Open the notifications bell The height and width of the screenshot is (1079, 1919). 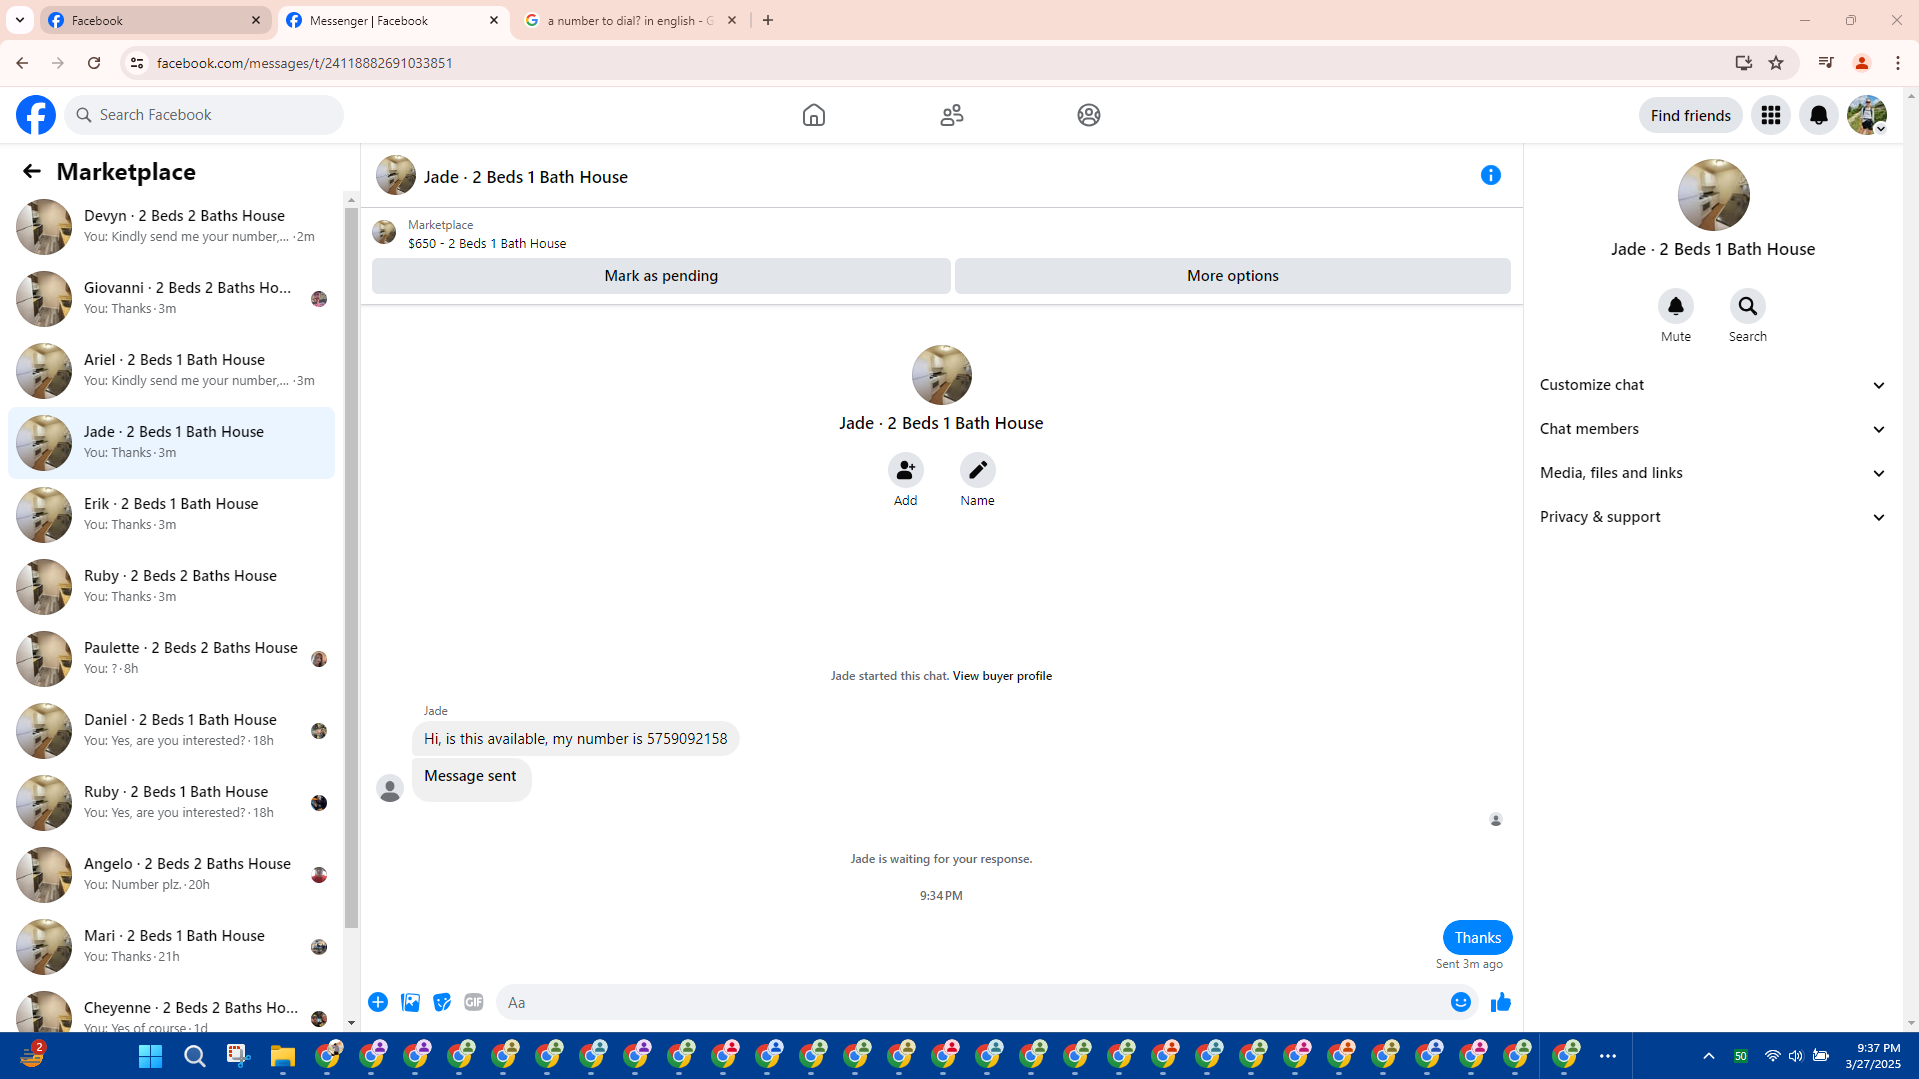click(x=1819, y=115)
